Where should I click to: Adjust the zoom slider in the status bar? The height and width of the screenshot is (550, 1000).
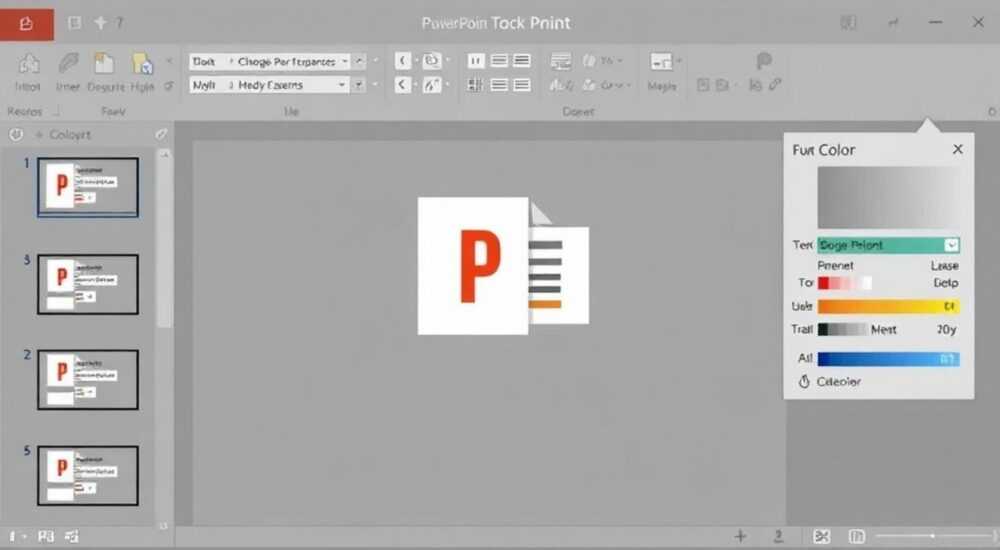934,536
